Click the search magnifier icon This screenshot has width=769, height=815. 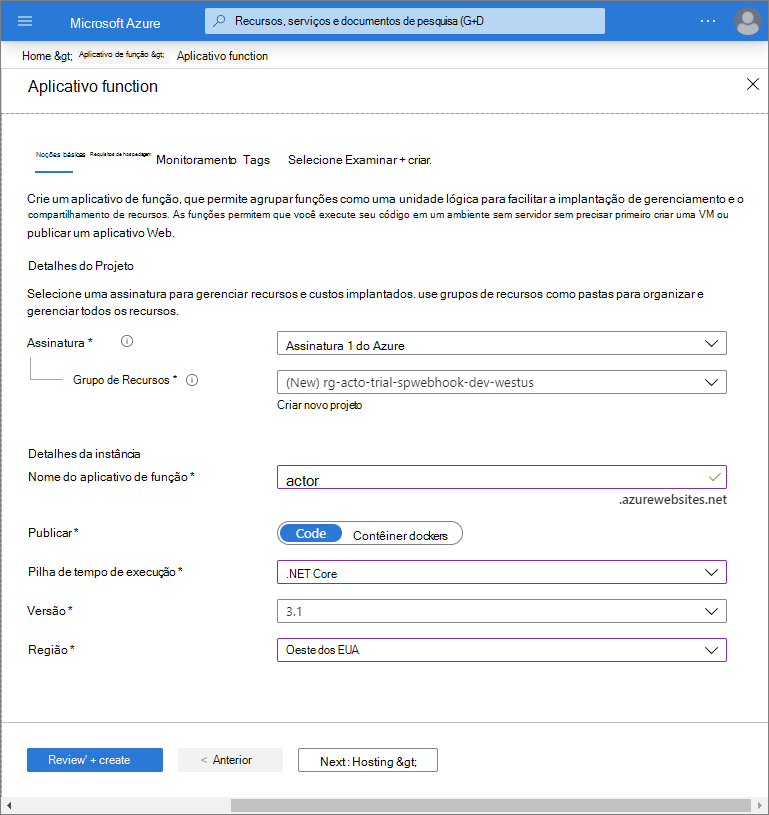(219, 21)
